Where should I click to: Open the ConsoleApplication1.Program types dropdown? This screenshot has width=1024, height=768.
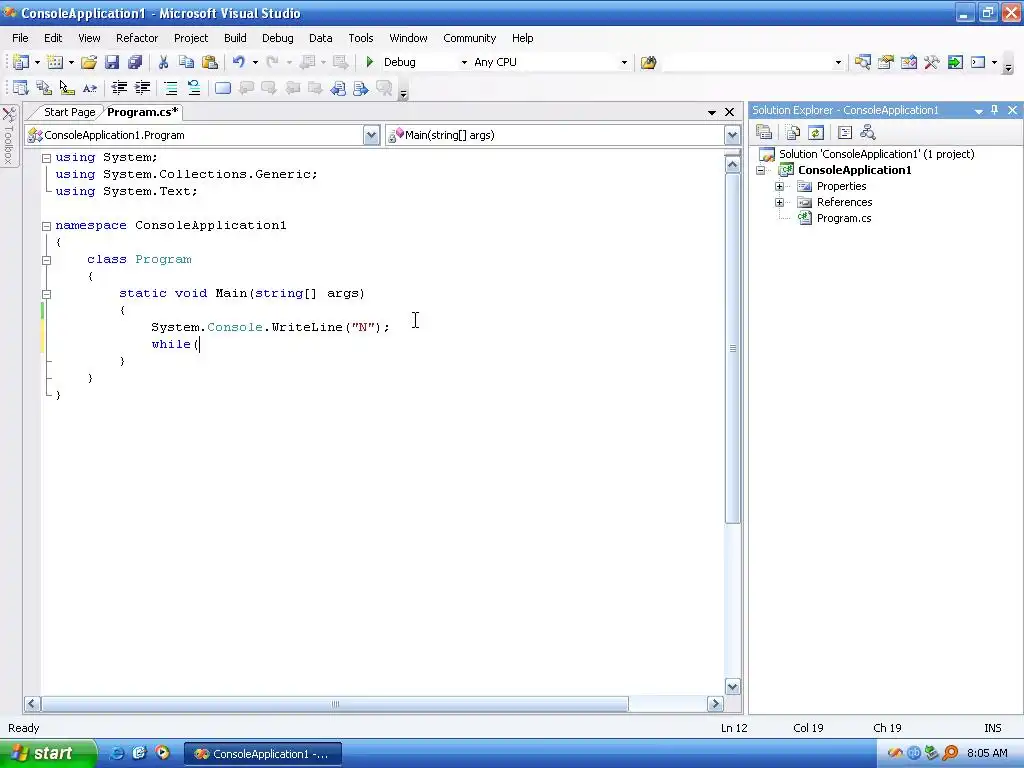[x=371, y=135]
